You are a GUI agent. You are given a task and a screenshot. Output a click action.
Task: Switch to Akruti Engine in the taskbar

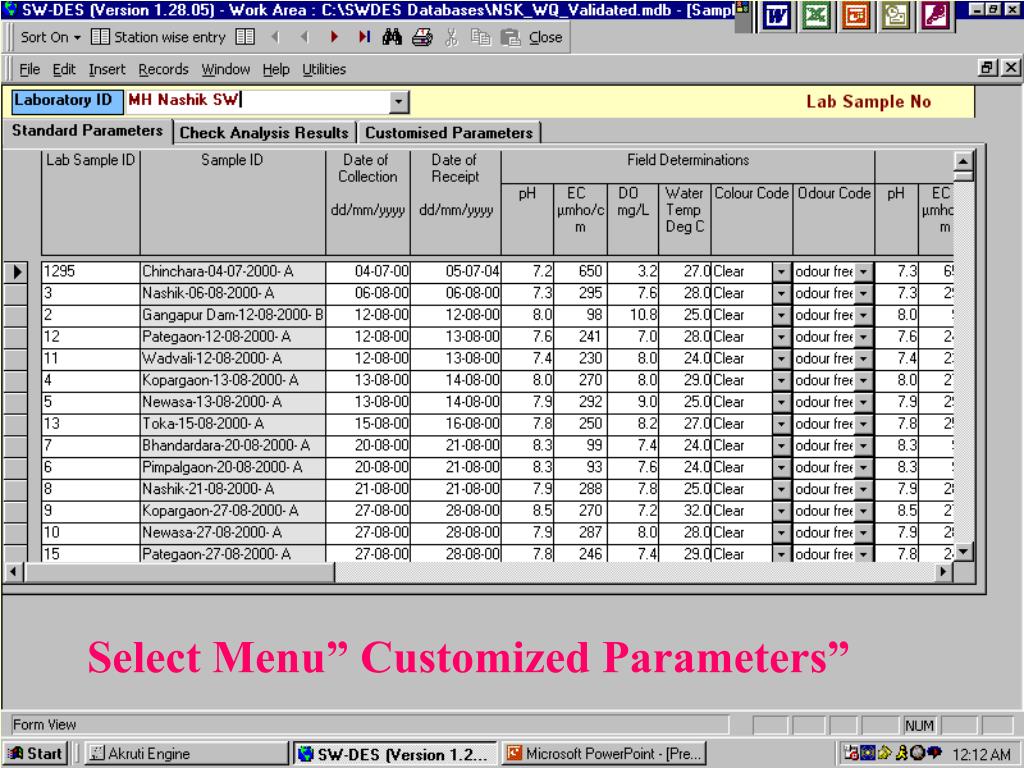click(185, 754)
